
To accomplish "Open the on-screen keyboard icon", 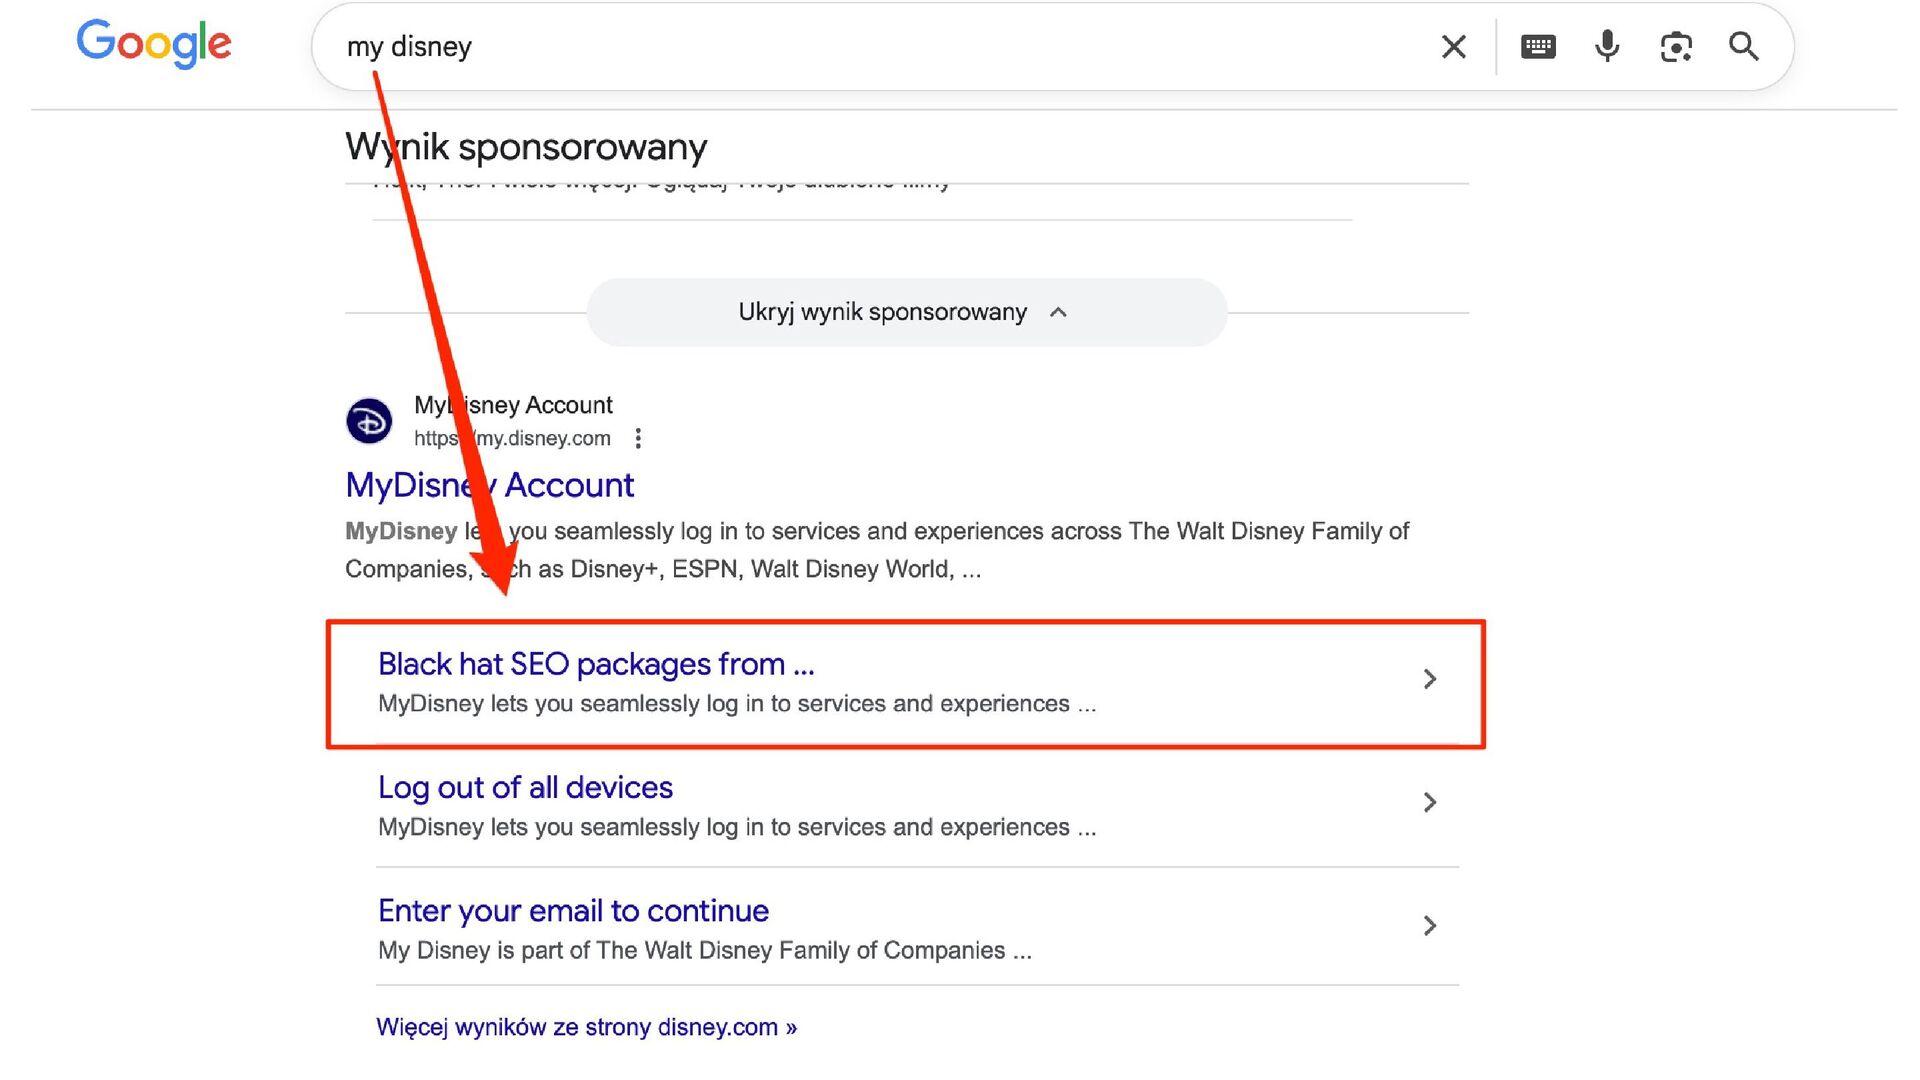I will click(1537, 47).
